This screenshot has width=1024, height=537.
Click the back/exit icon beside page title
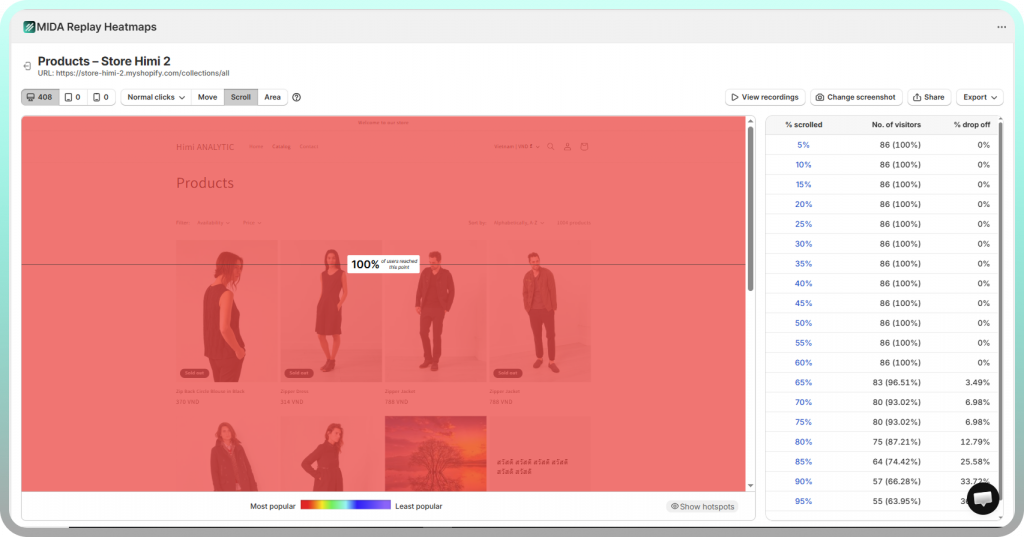pos(28,66)
